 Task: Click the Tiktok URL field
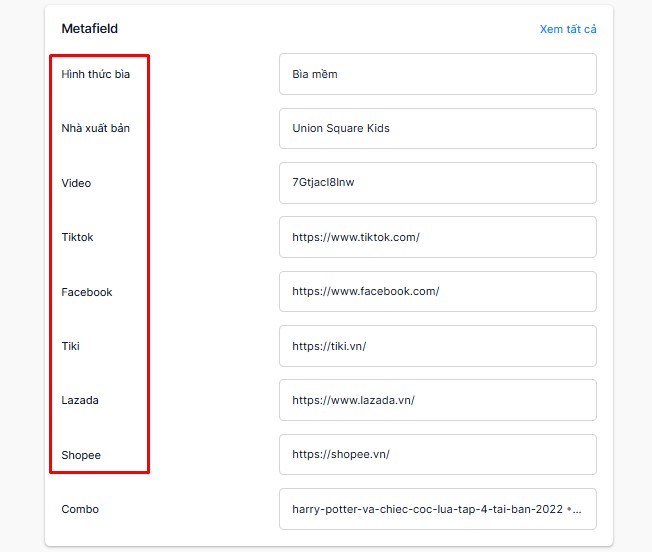point(438,237)
